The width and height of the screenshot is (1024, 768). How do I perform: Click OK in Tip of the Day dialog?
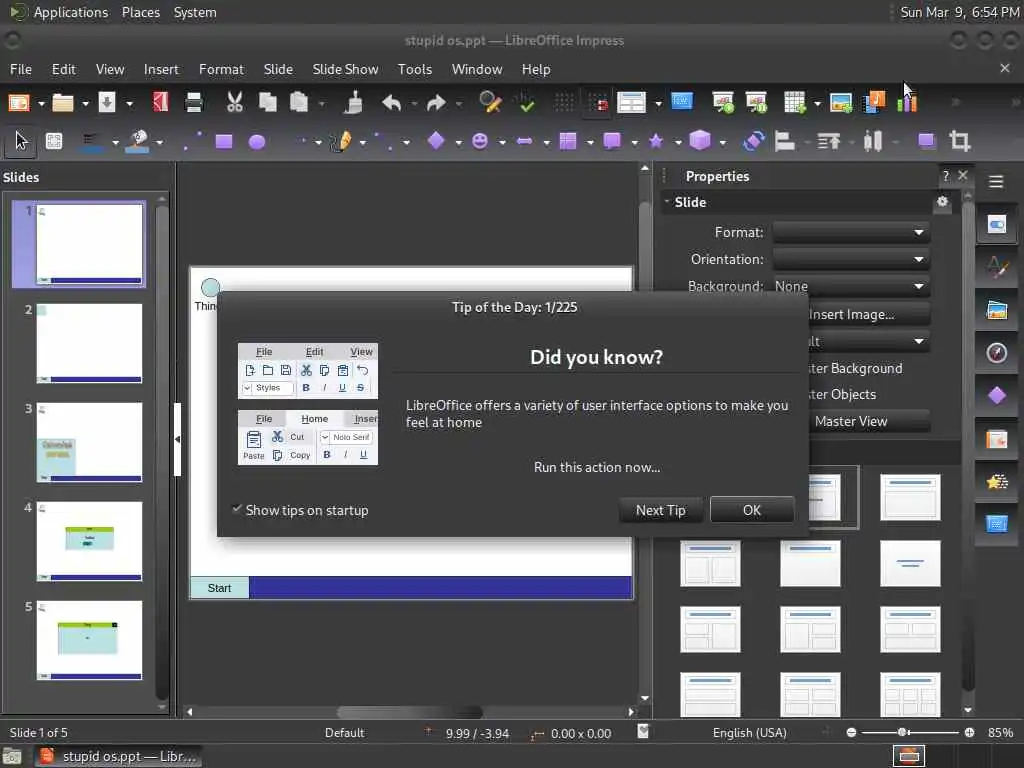click(752, 510)
